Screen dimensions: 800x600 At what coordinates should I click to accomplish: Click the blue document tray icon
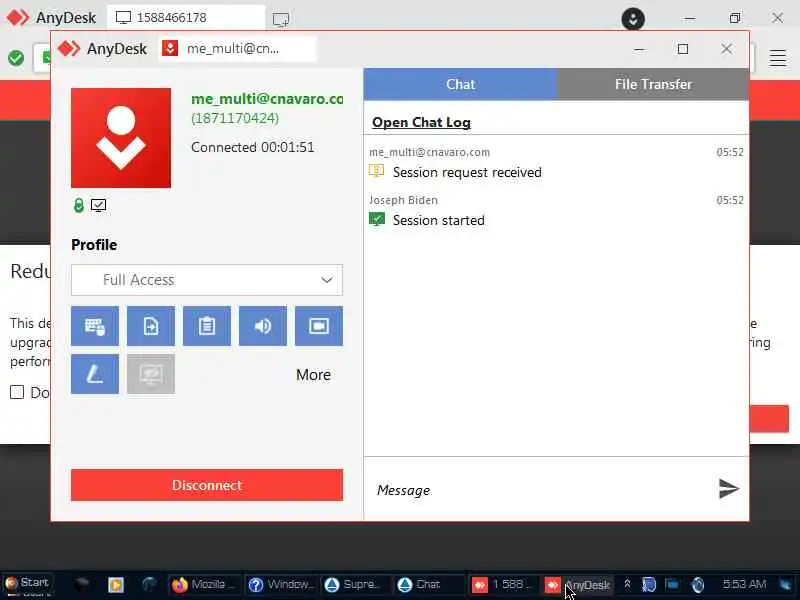[x=648, y=584]
